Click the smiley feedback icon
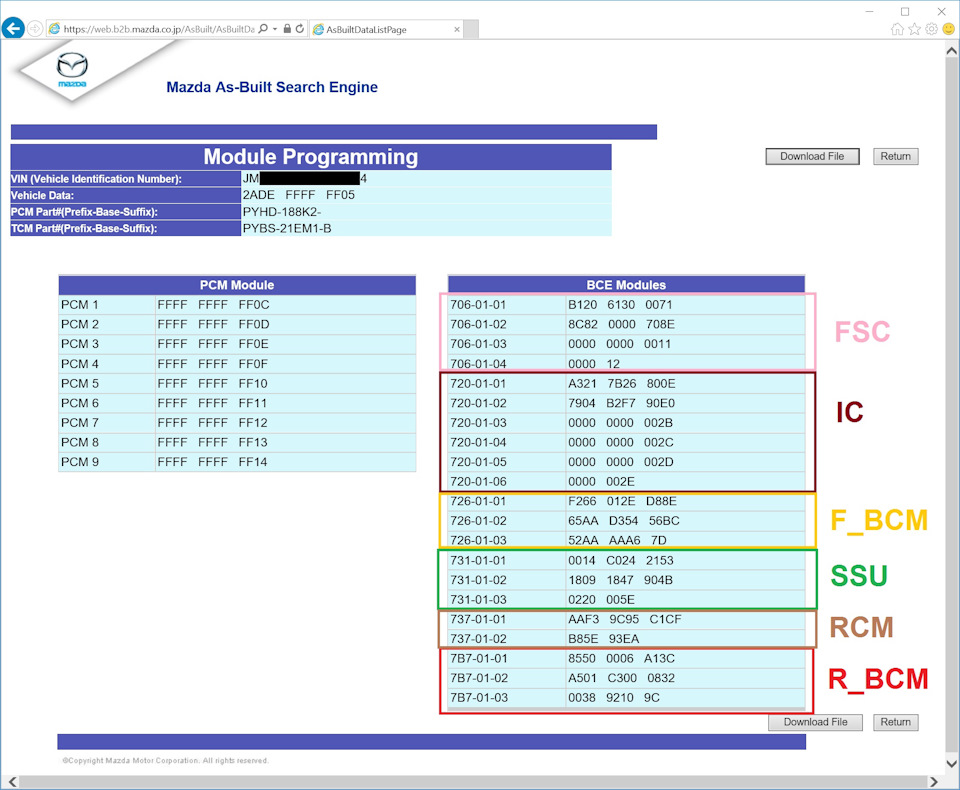 coord(948,29)
